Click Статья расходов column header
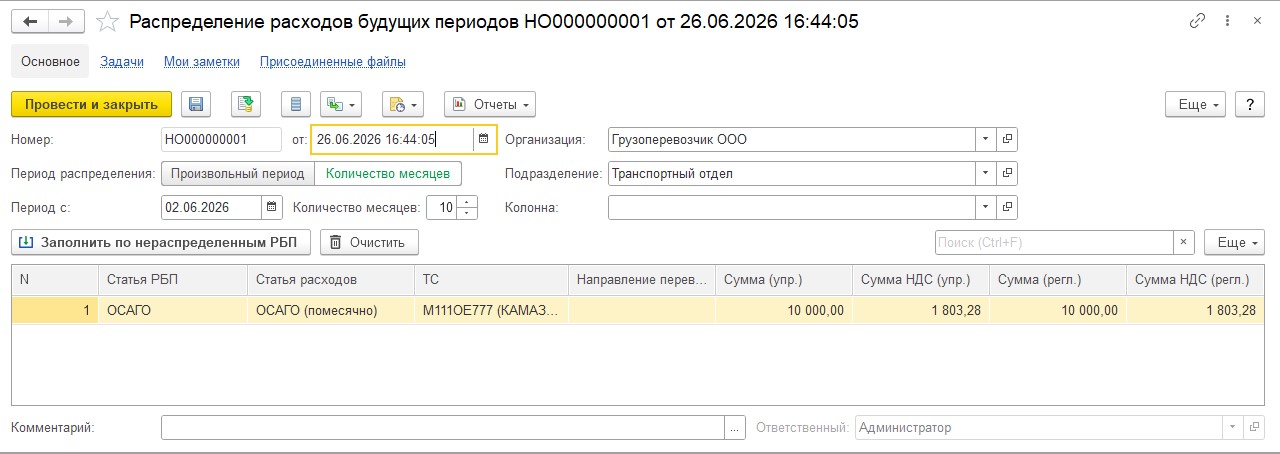1280x454 pixels. (330, 280)
